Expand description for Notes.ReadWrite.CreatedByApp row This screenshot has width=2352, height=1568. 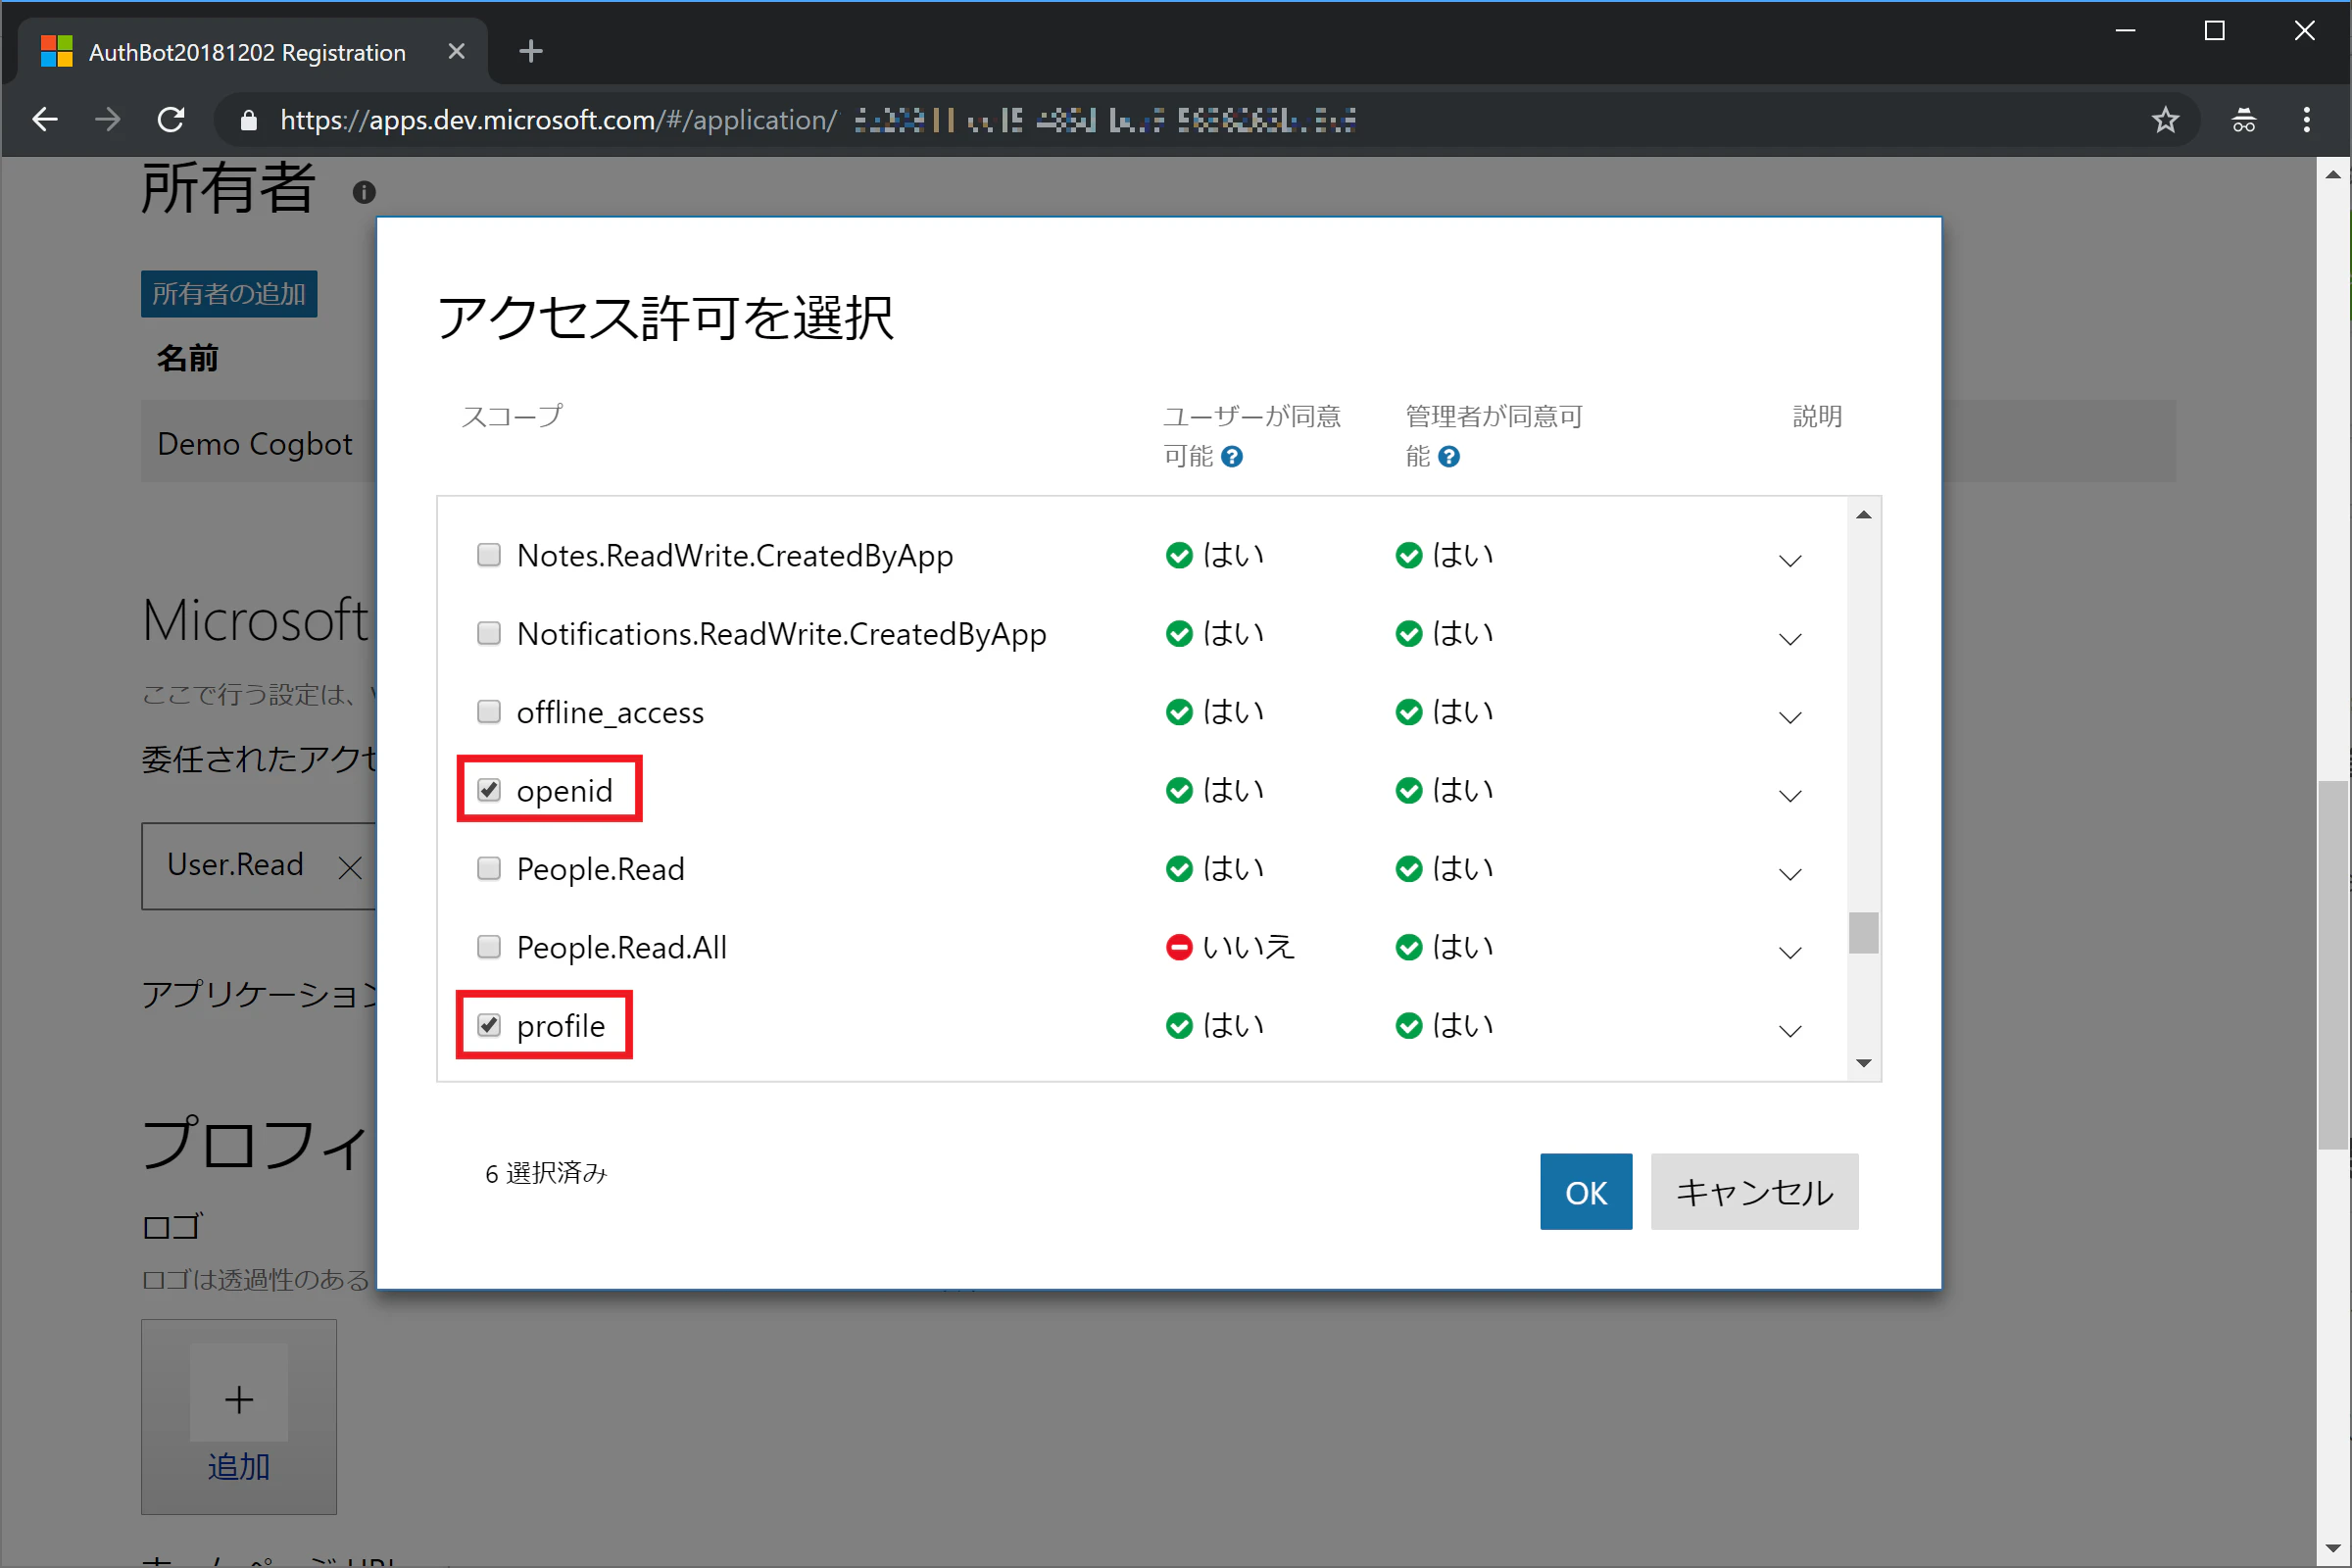(1790, 560)
